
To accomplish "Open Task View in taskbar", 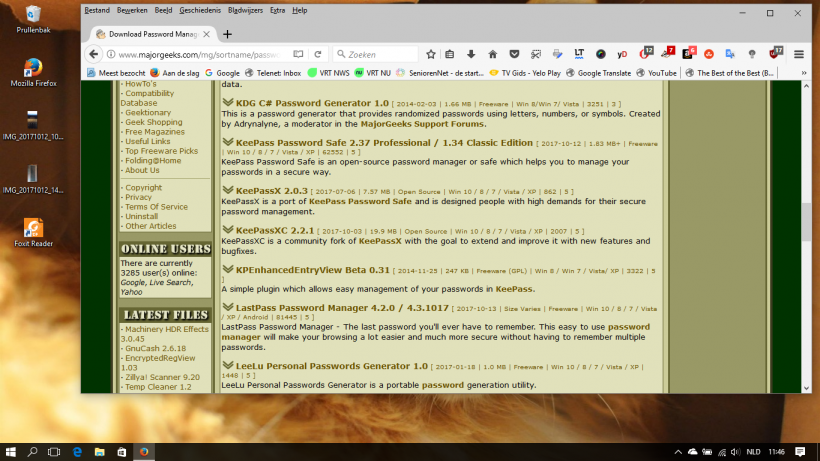I will (x=54, y=452).
